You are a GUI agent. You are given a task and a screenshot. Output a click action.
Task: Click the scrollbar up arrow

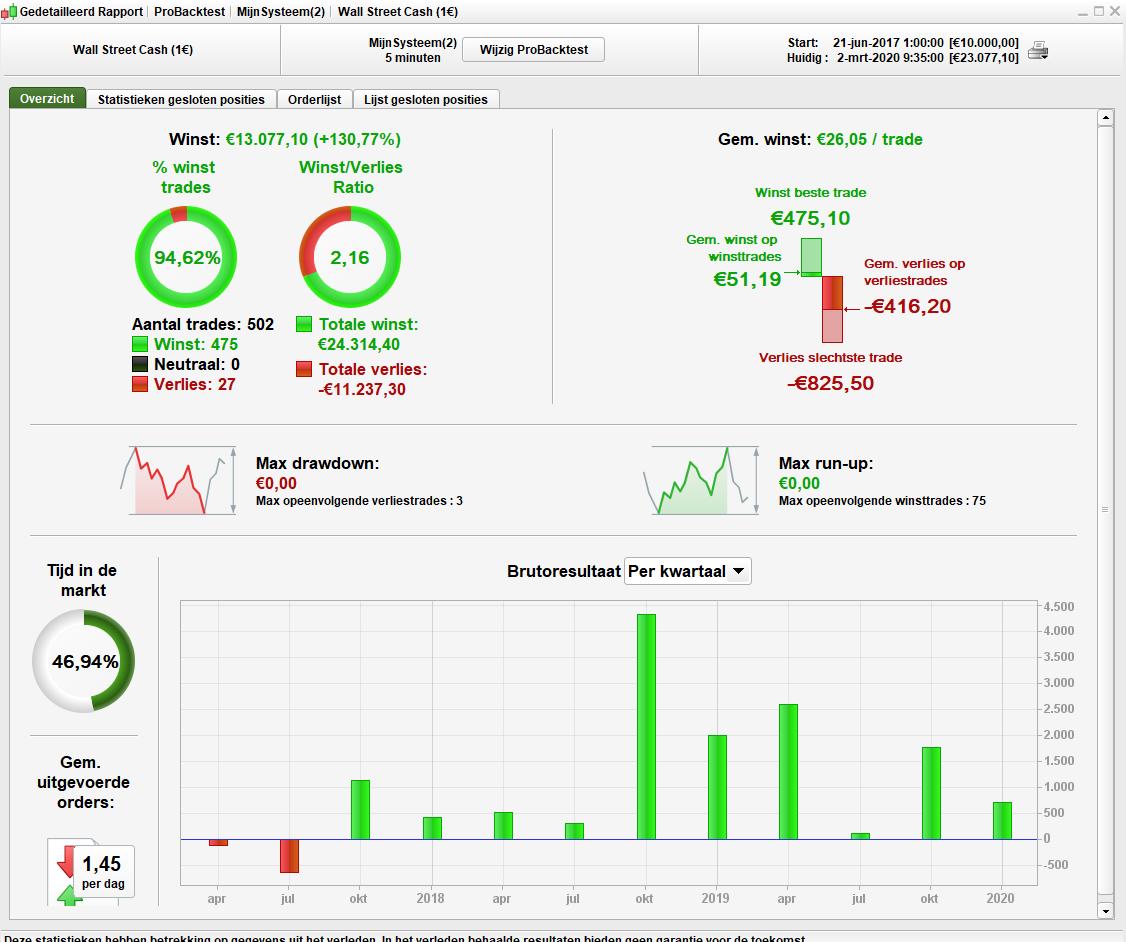pyautogui.click(x=1105, y=118)
